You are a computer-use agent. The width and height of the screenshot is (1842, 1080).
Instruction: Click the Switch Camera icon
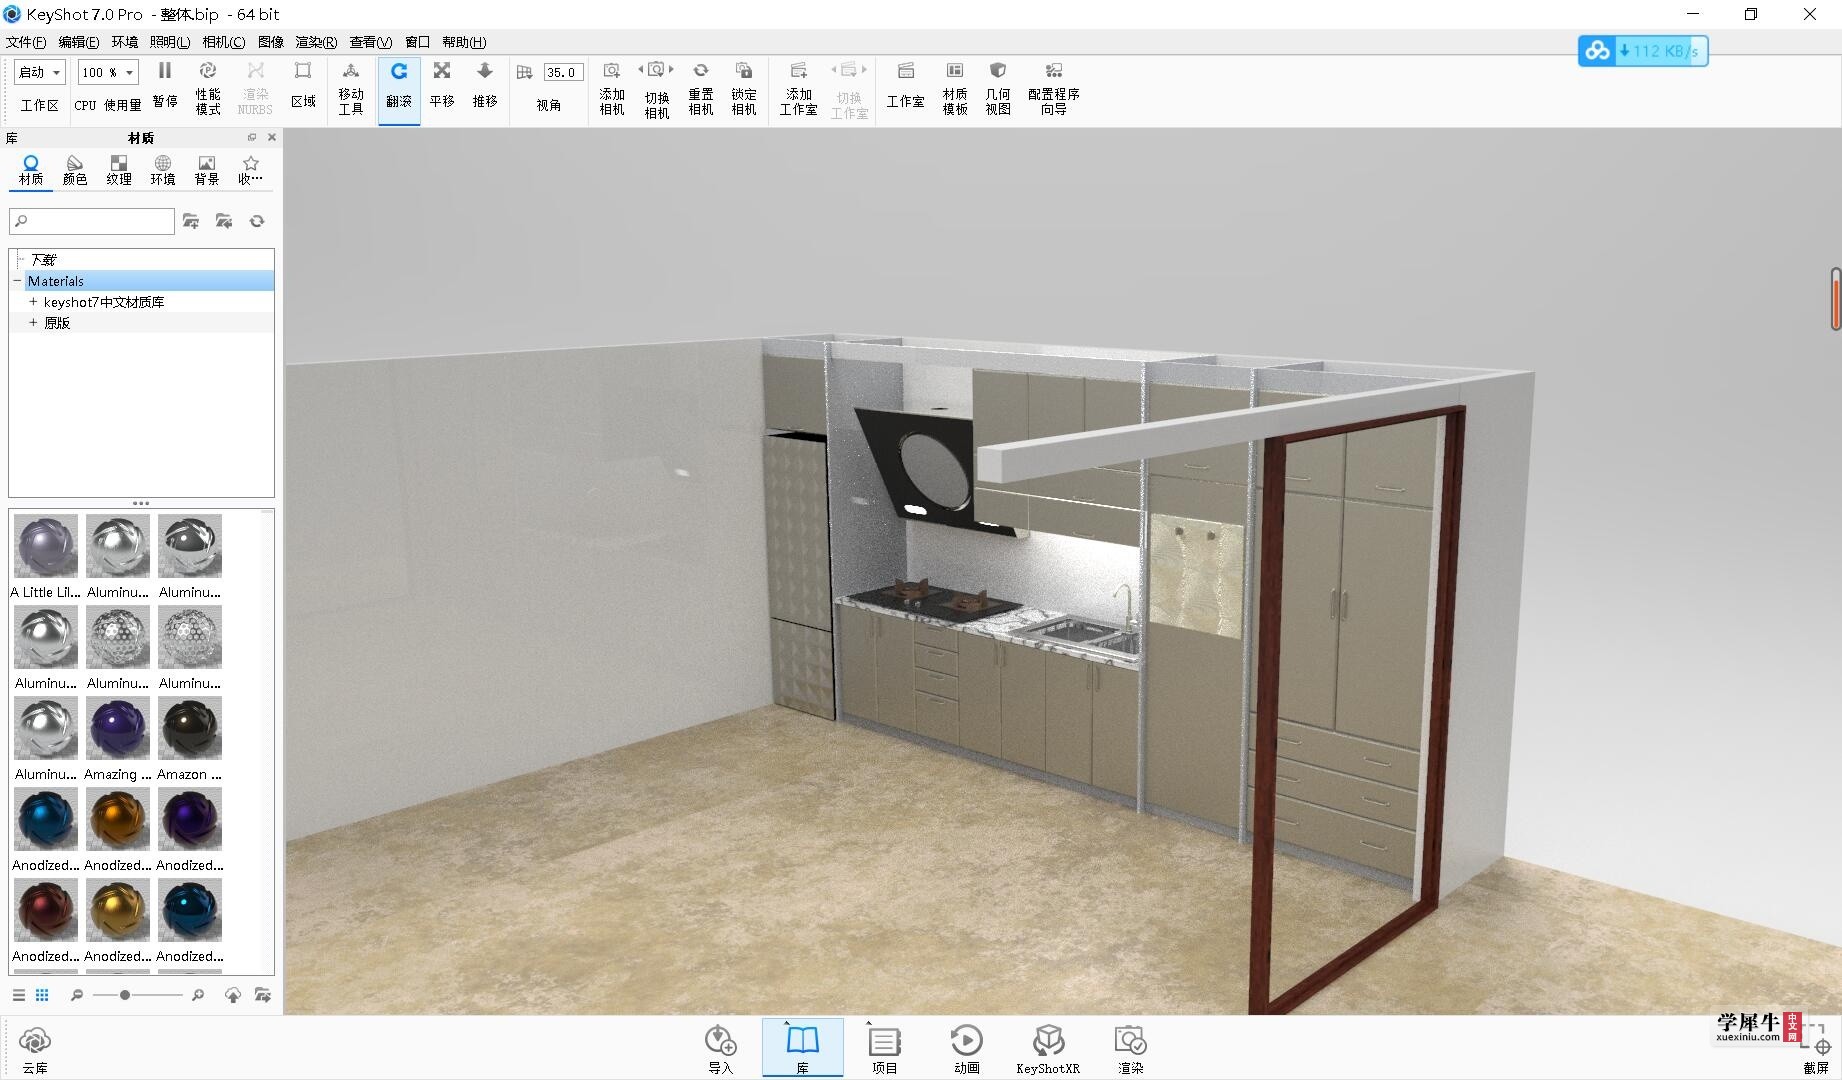(x=656, y=70)
